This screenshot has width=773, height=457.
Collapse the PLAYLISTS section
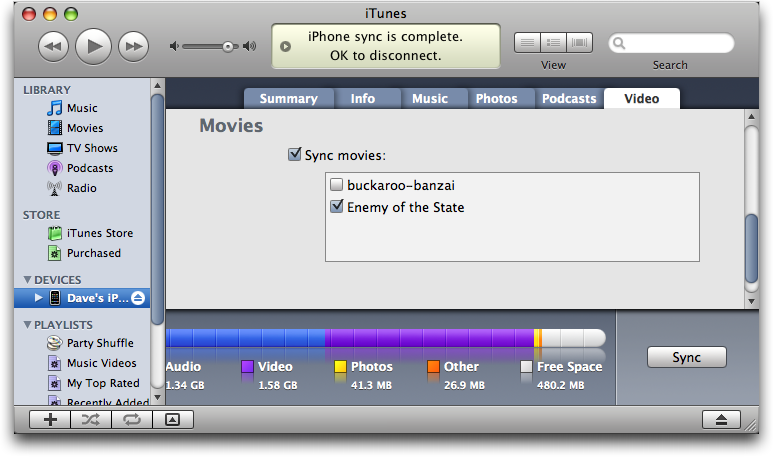(x=27, y=325)
